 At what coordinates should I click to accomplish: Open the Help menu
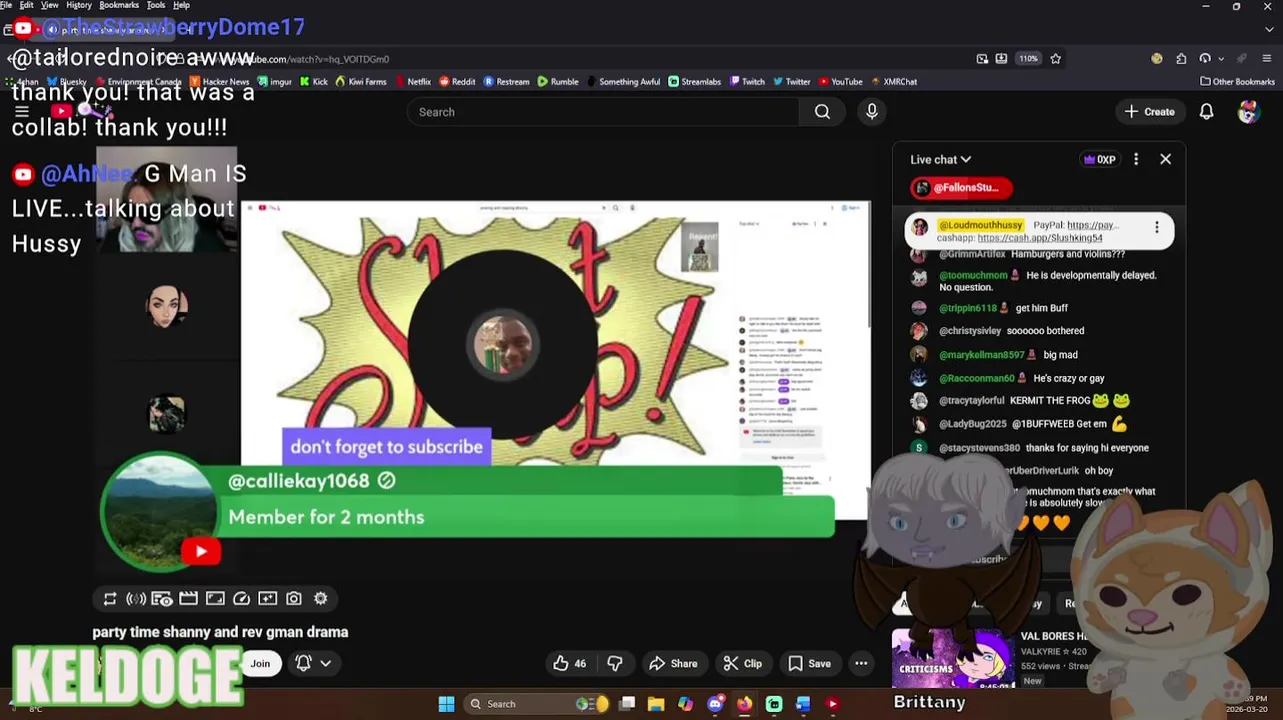(181, 5)
